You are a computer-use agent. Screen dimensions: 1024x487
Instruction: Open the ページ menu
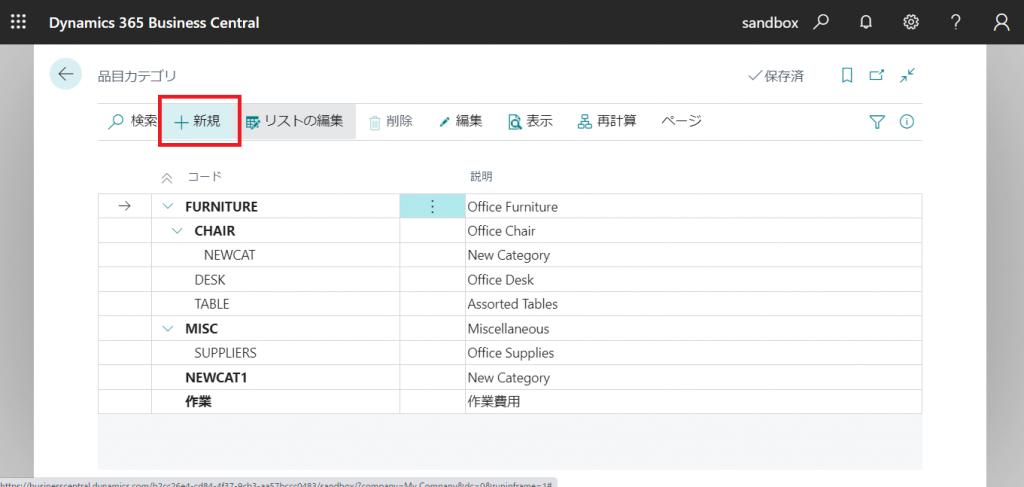point(681,121)
